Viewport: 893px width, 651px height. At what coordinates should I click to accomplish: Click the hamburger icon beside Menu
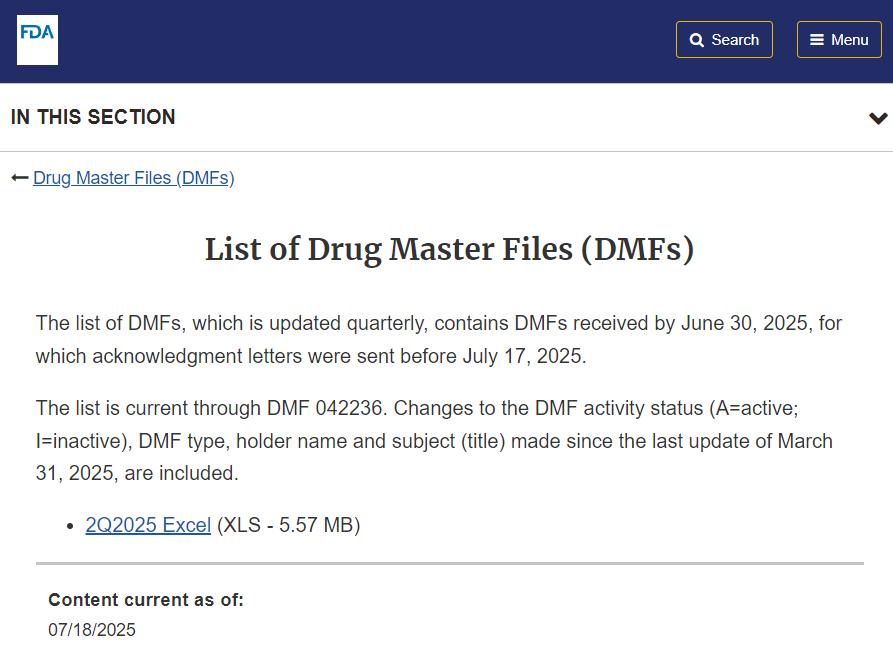coord(817,40)
